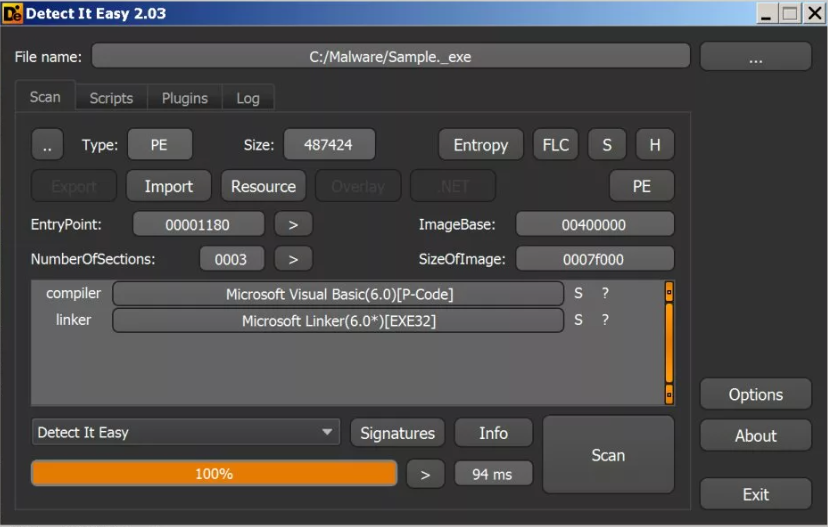Click the arrow next to NumberOfSections
Screen dimensions: 828x527
click(x=293, y=259)
